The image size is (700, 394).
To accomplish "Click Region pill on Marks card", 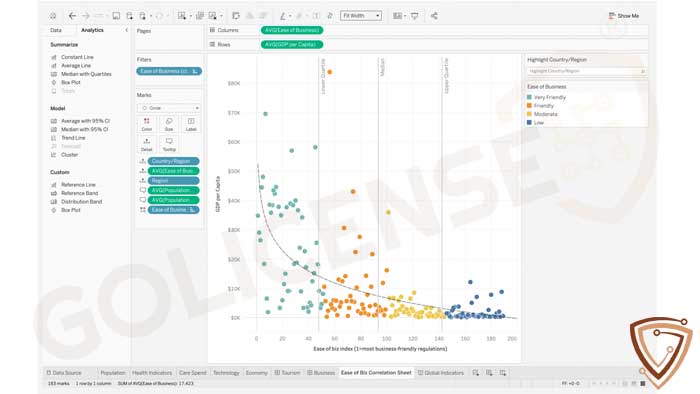I will [173, 181].
